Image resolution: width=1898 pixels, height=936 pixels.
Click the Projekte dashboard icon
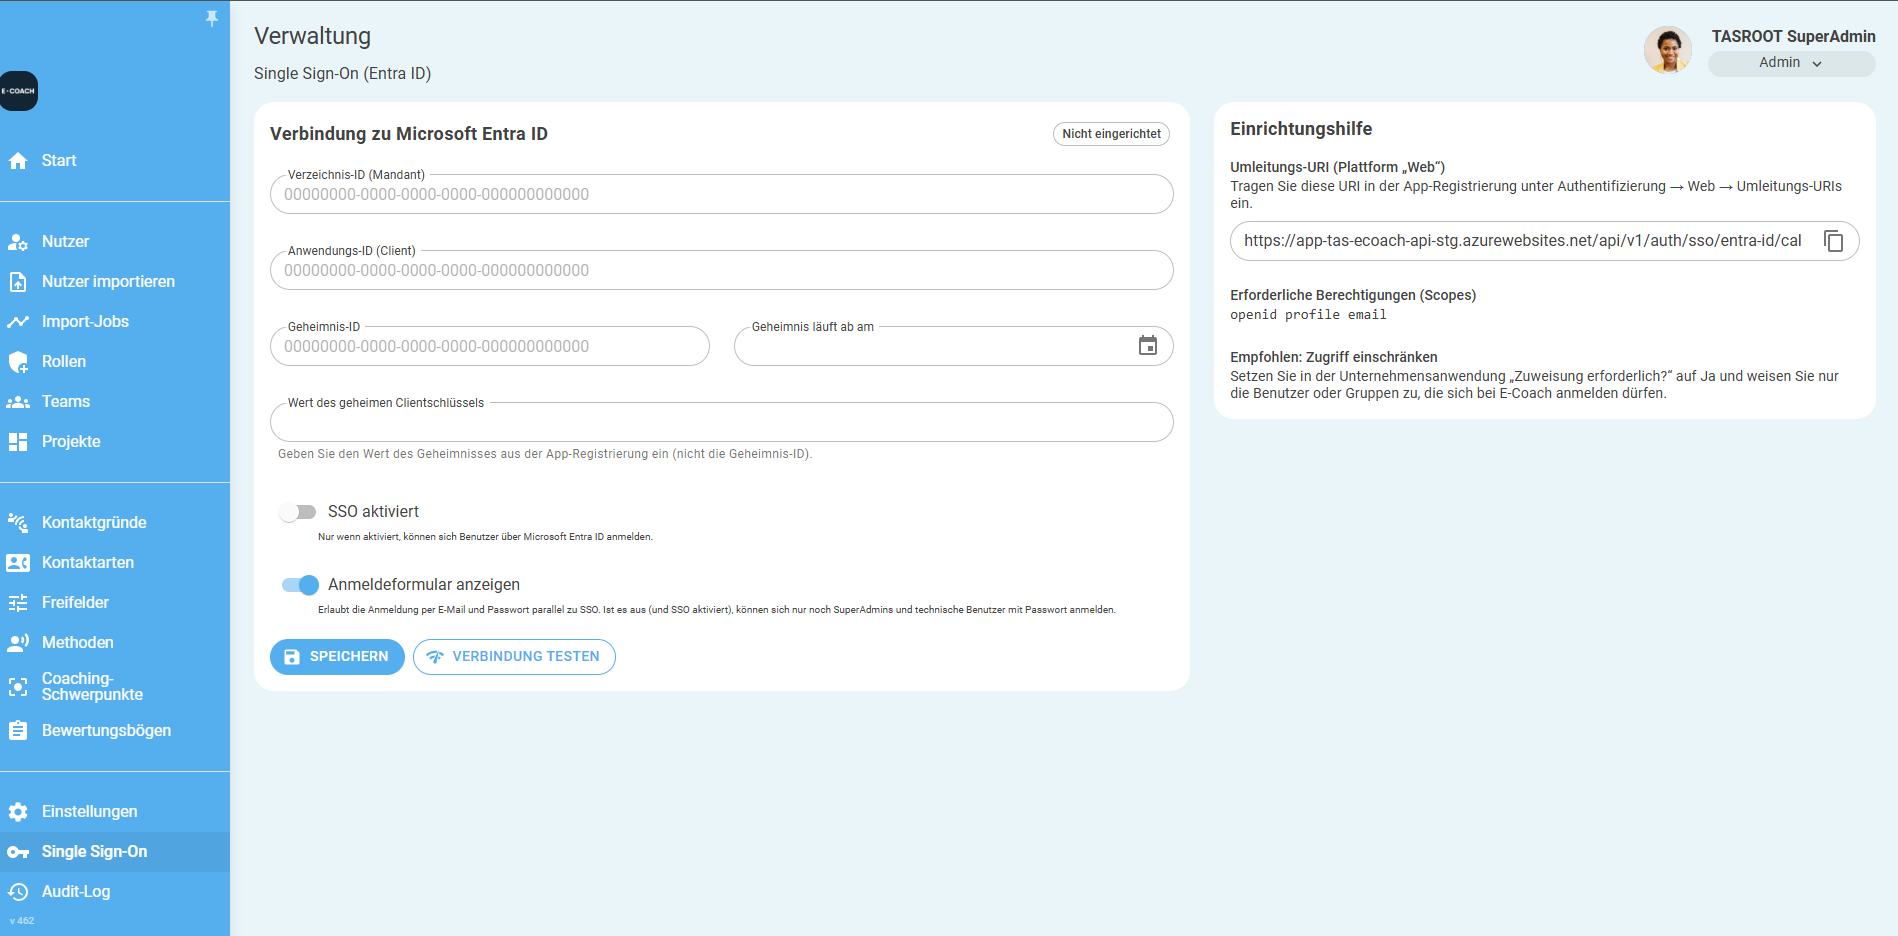pyautogui.click(x=18, y=442)
